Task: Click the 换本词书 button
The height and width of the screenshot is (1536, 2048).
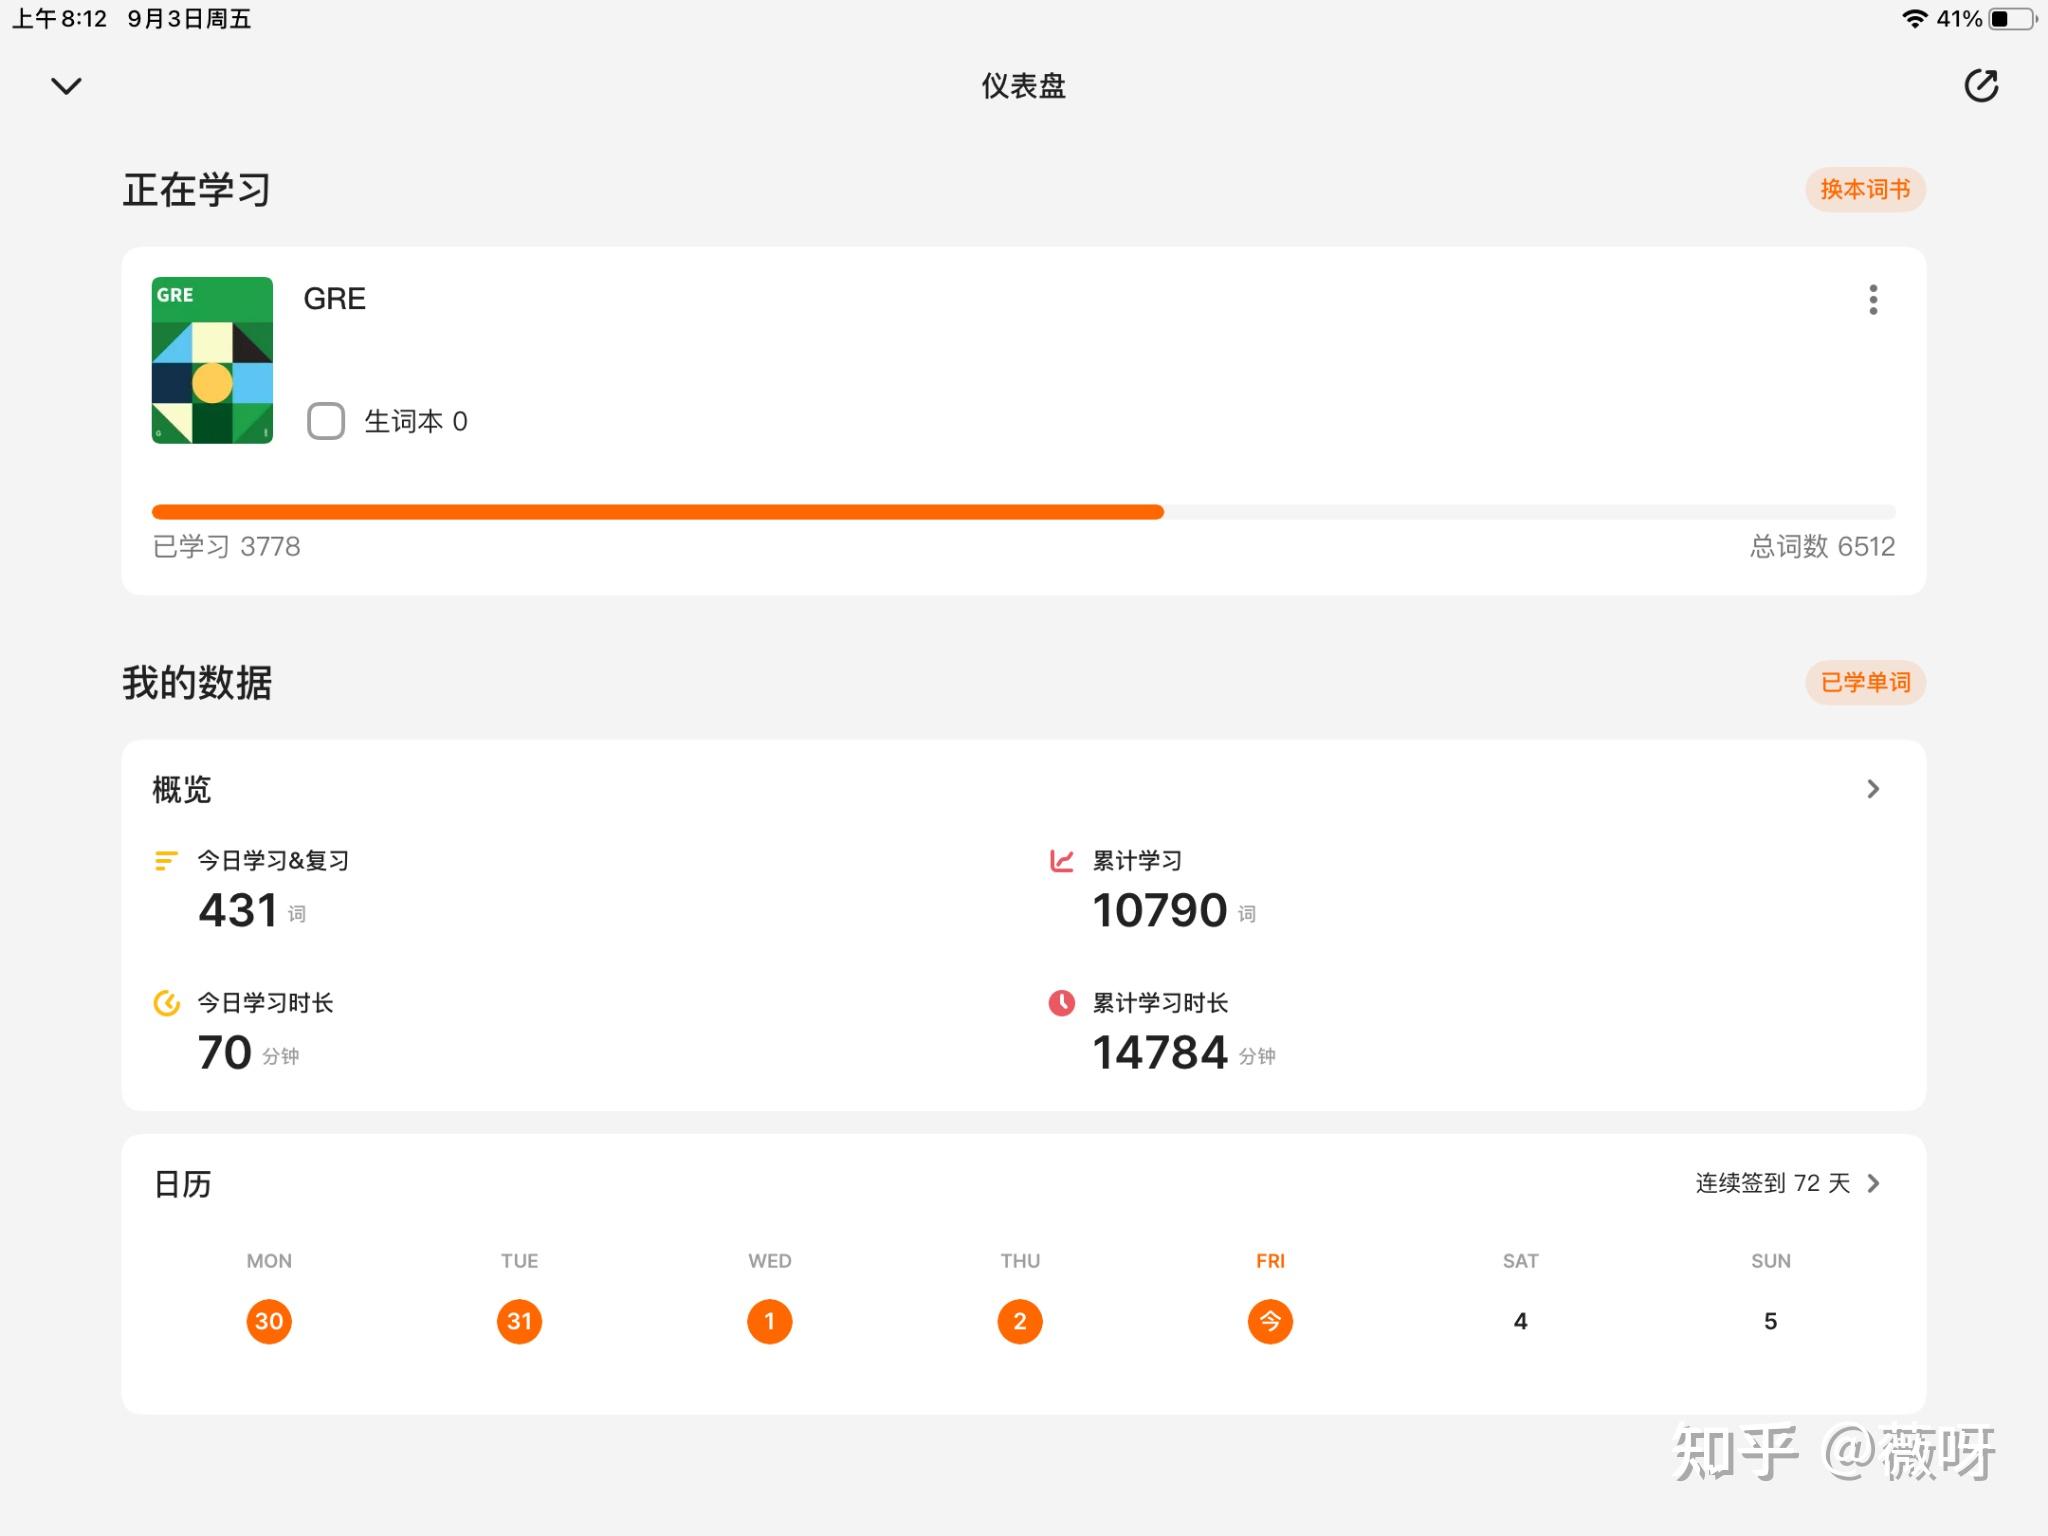Action: [1865, 189]
